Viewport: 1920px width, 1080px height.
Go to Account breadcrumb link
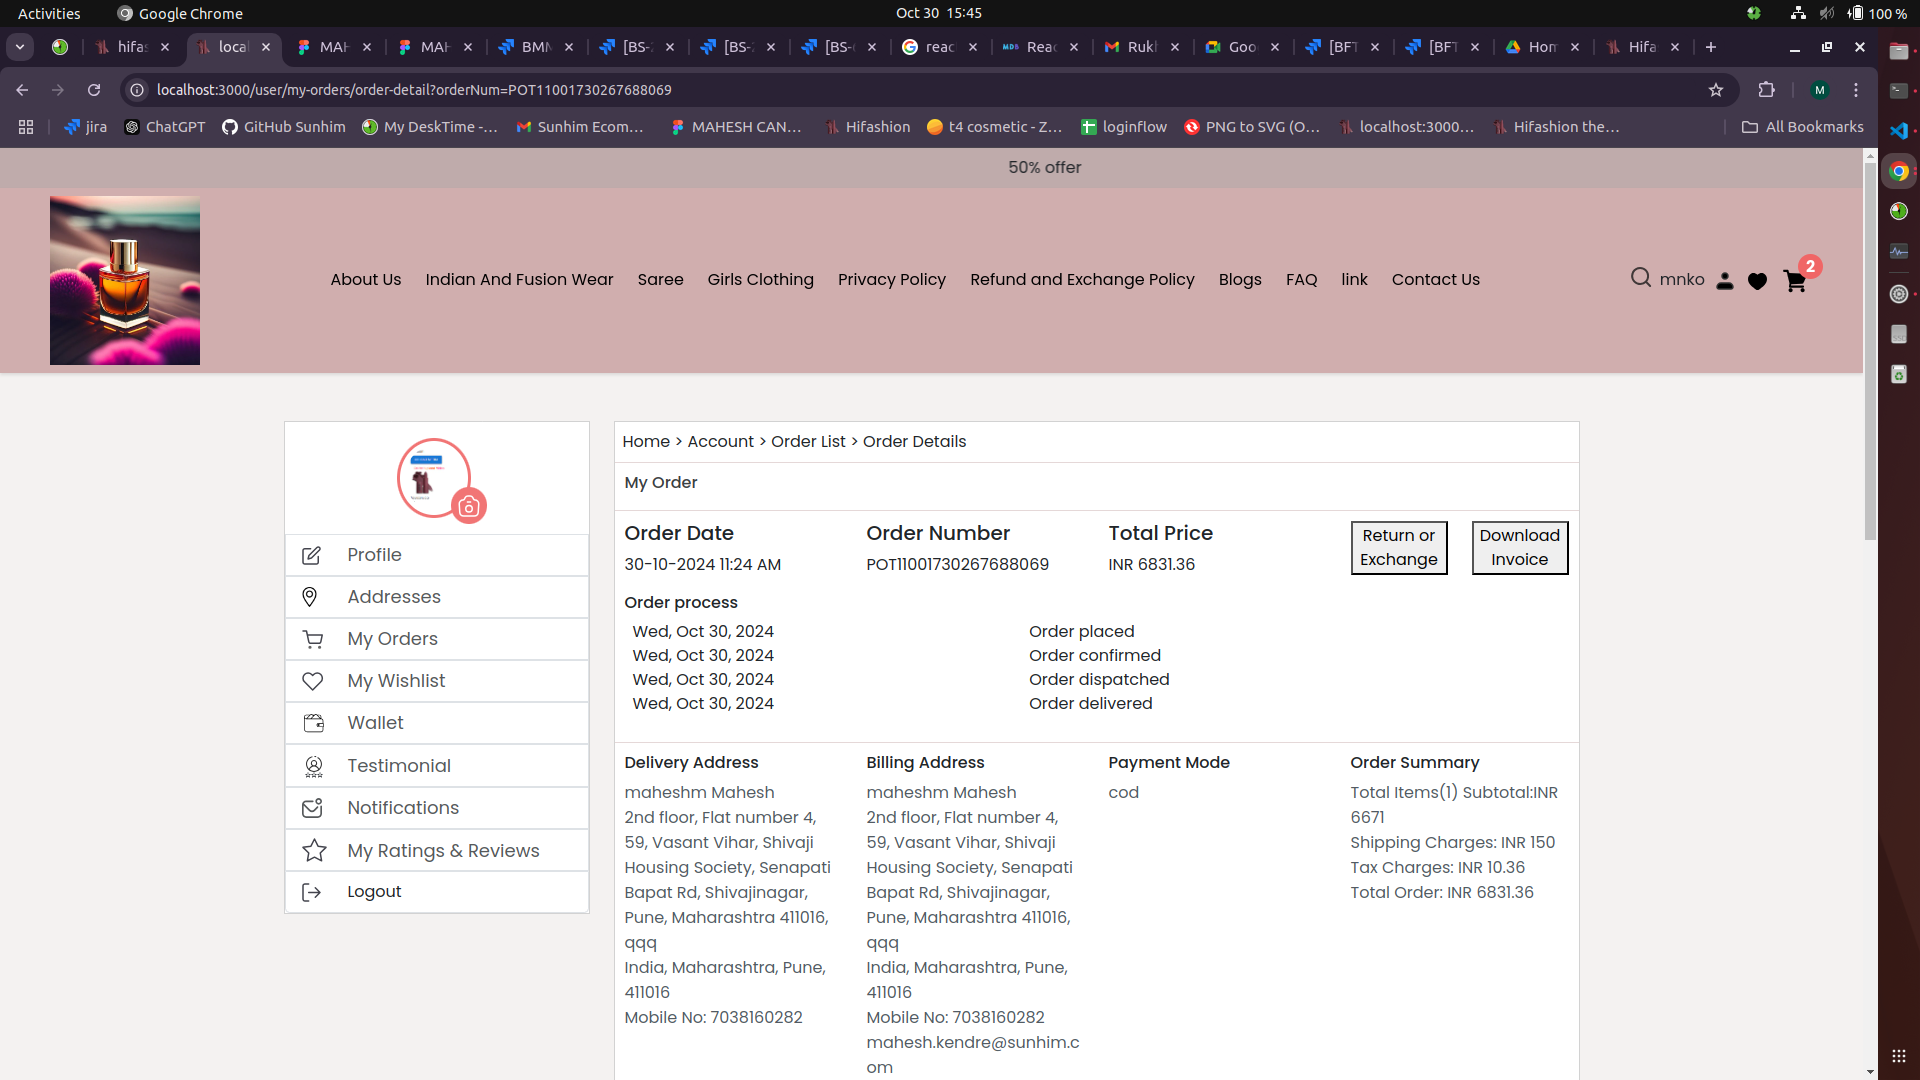pyautogui.click(x=720, y=442)
